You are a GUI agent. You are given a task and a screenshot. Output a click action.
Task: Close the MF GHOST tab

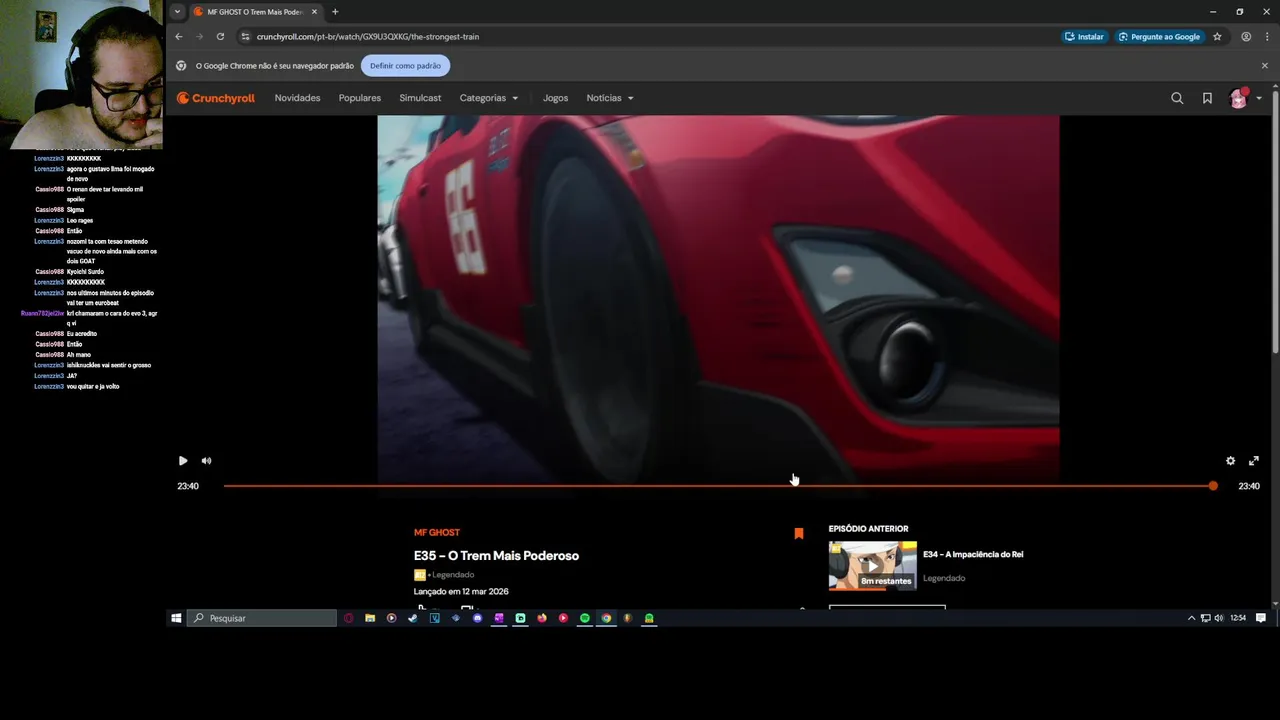pyautogui.click(x=314, y=12)
